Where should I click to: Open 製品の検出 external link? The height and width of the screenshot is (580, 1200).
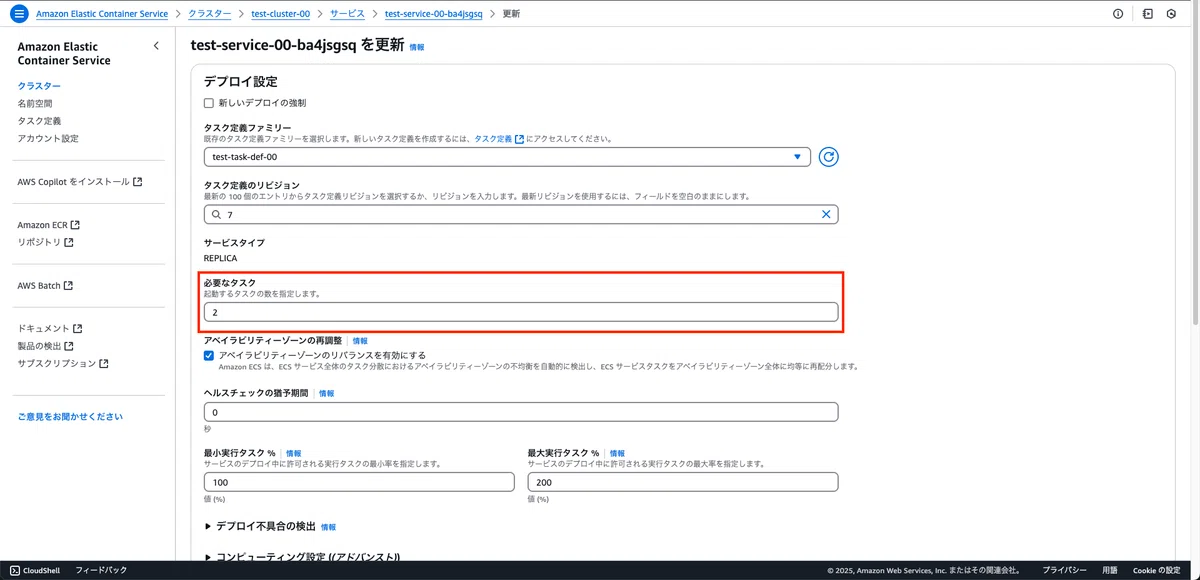(x=45, y=346)
